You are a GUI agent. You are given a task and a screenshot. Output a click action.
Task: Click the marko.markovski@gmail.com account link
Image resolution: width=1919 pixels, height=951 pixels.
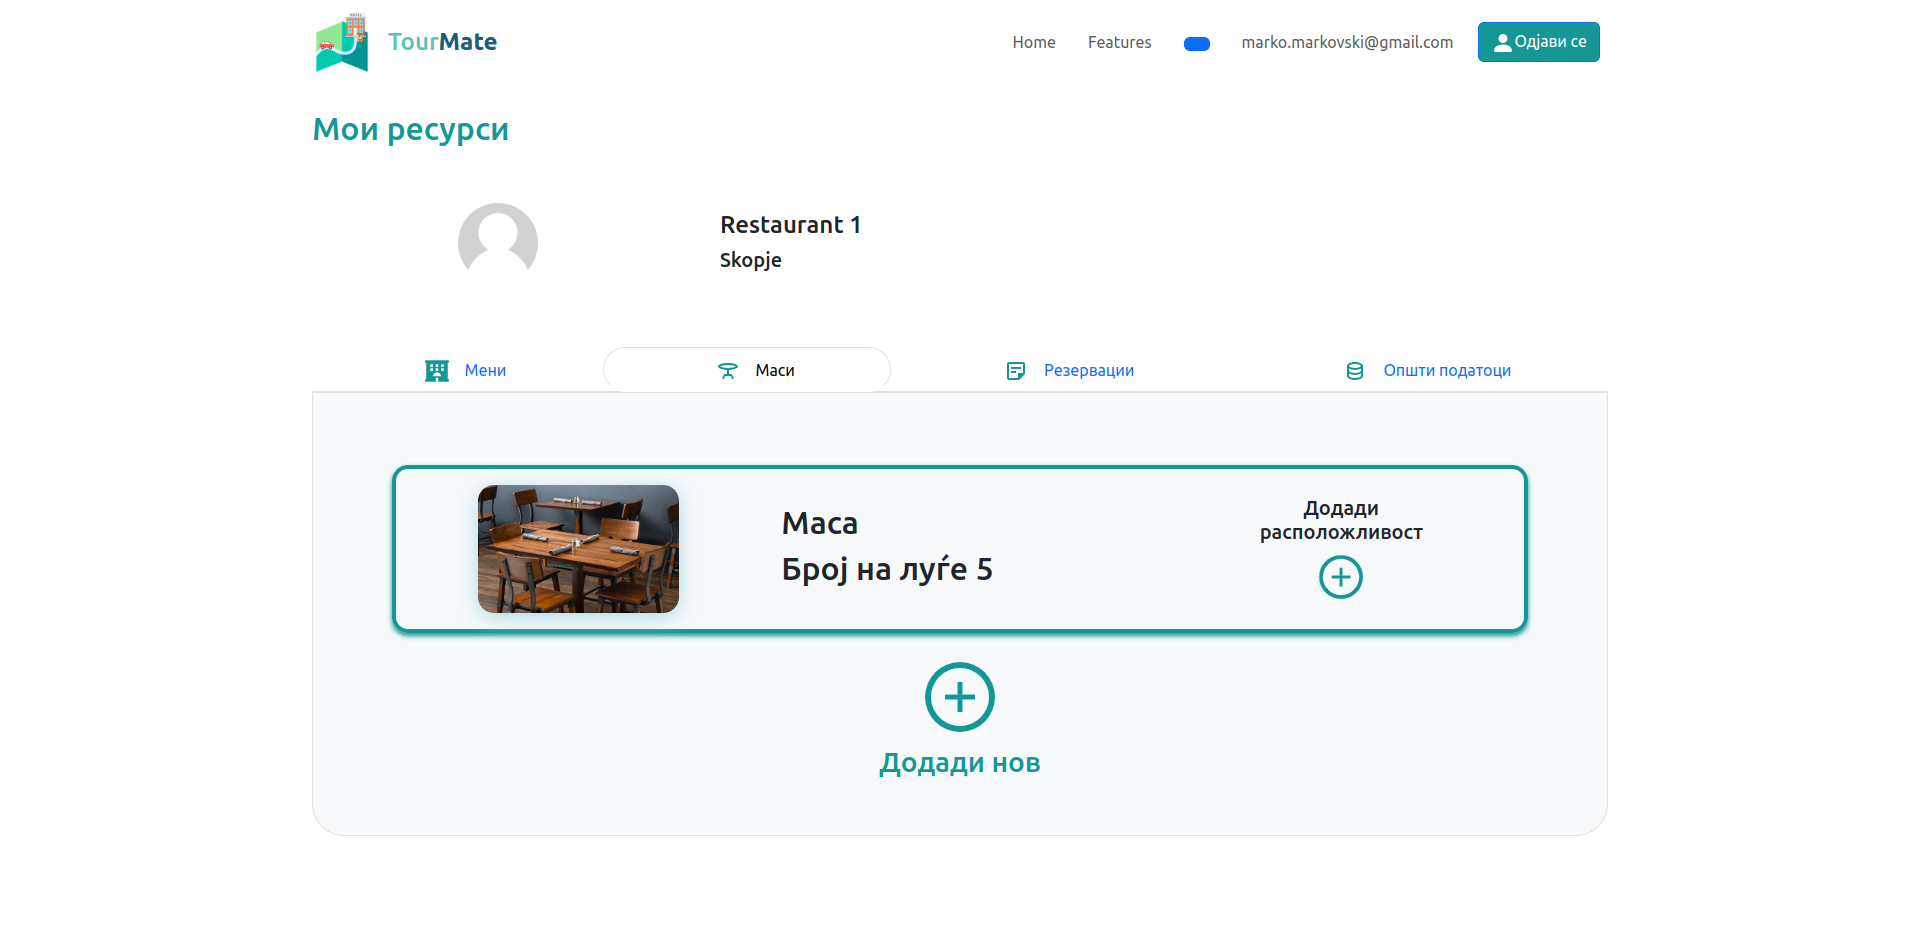[1347, 42]
